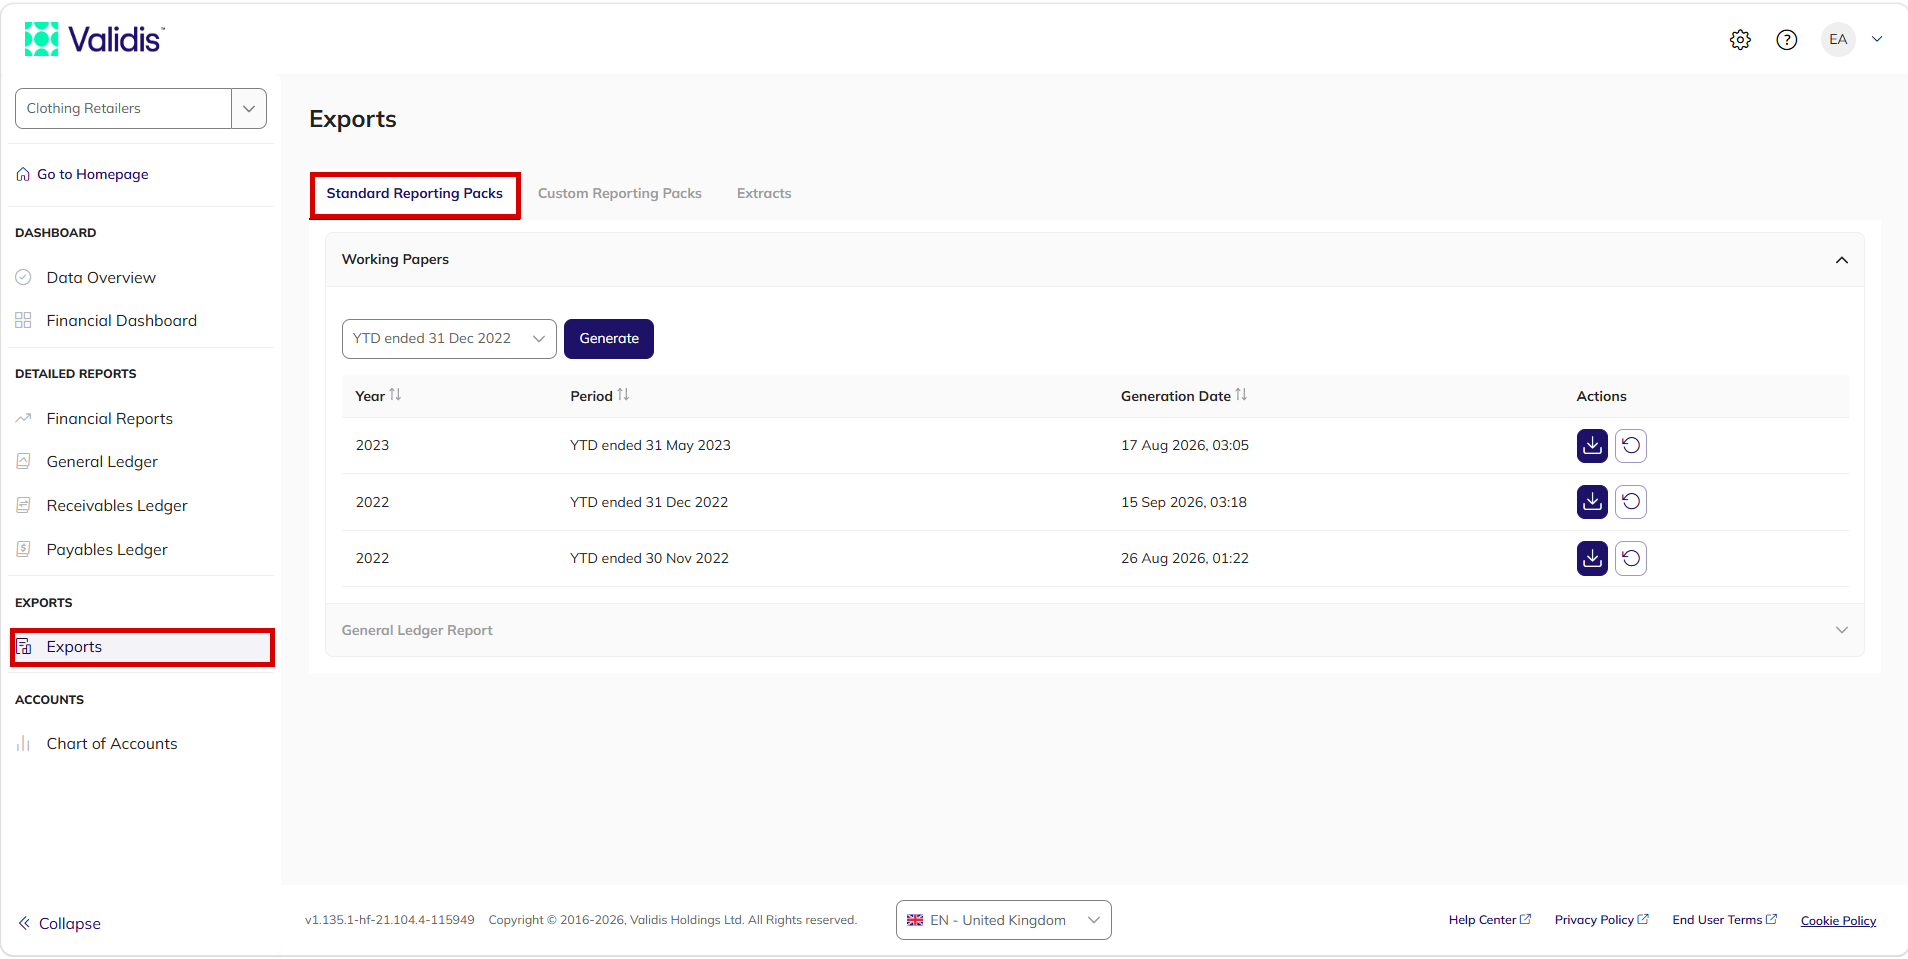This screenshot has height=959, width=1908.
Task: Click the Receivables Ledger icon
Action: point(23,505)
